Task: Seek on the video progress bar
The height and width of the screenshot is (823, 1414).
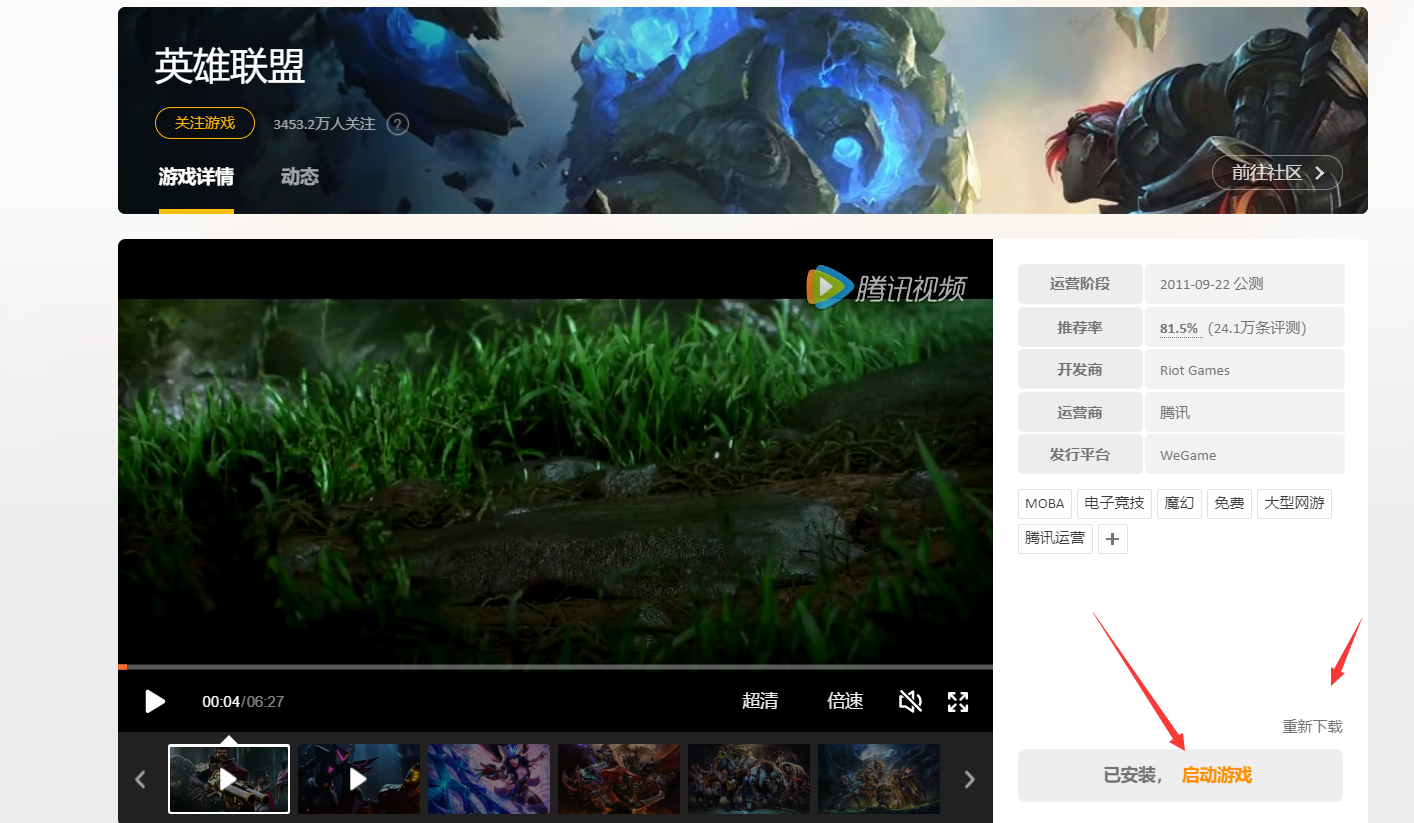Action: (555, 667)
